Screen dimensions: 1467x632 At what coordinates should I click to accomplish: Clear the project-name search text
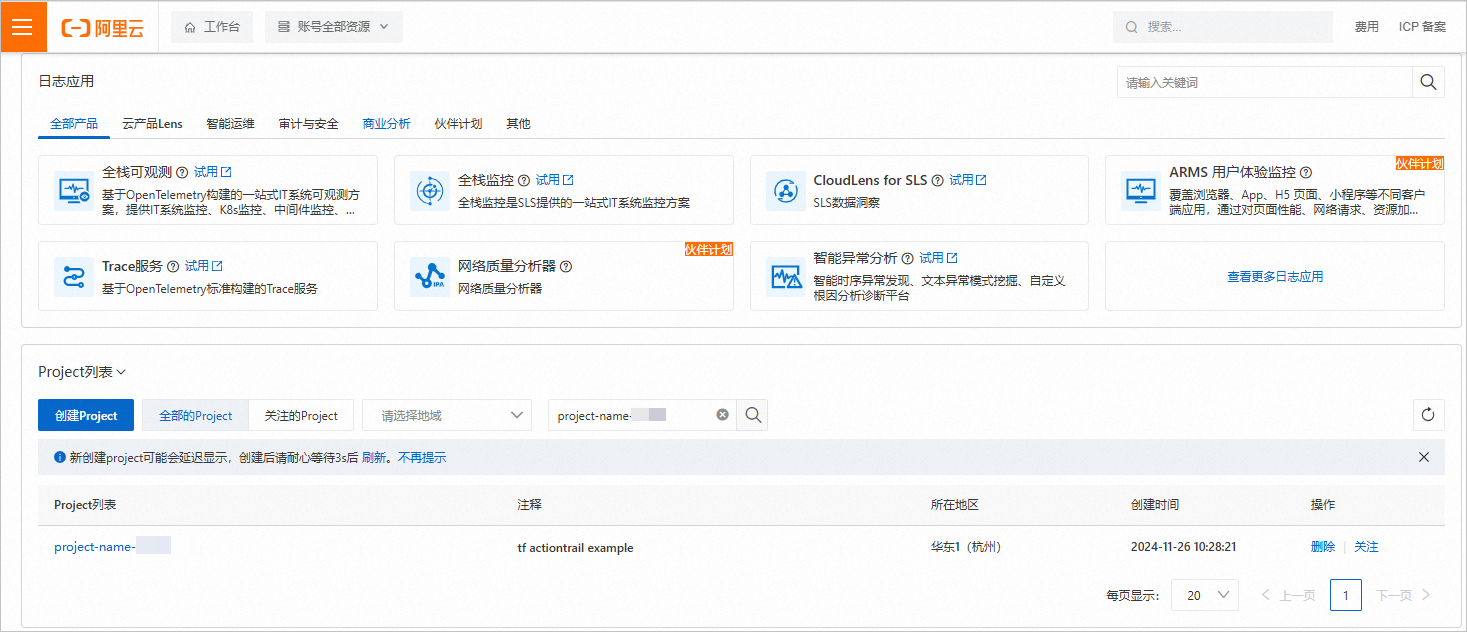pos(722,415)
